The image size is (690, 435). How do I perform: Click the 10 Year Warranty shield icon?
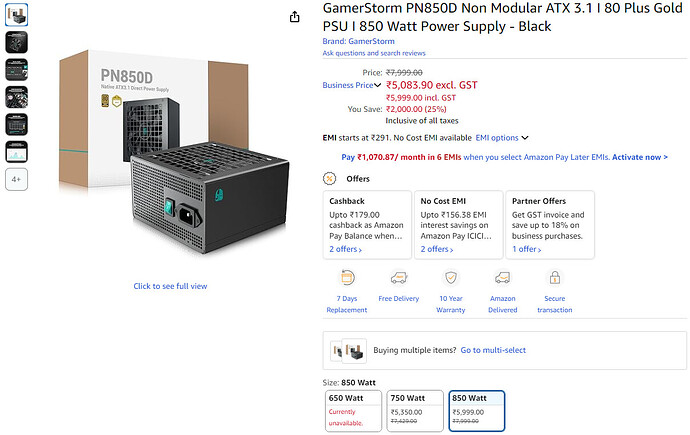point(451,278)
